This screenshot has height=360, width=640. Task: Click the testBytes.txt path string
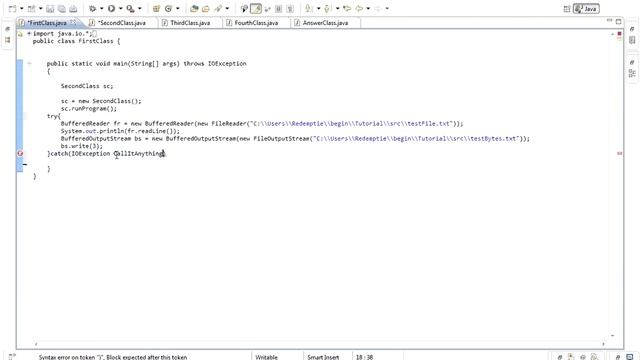416,138
